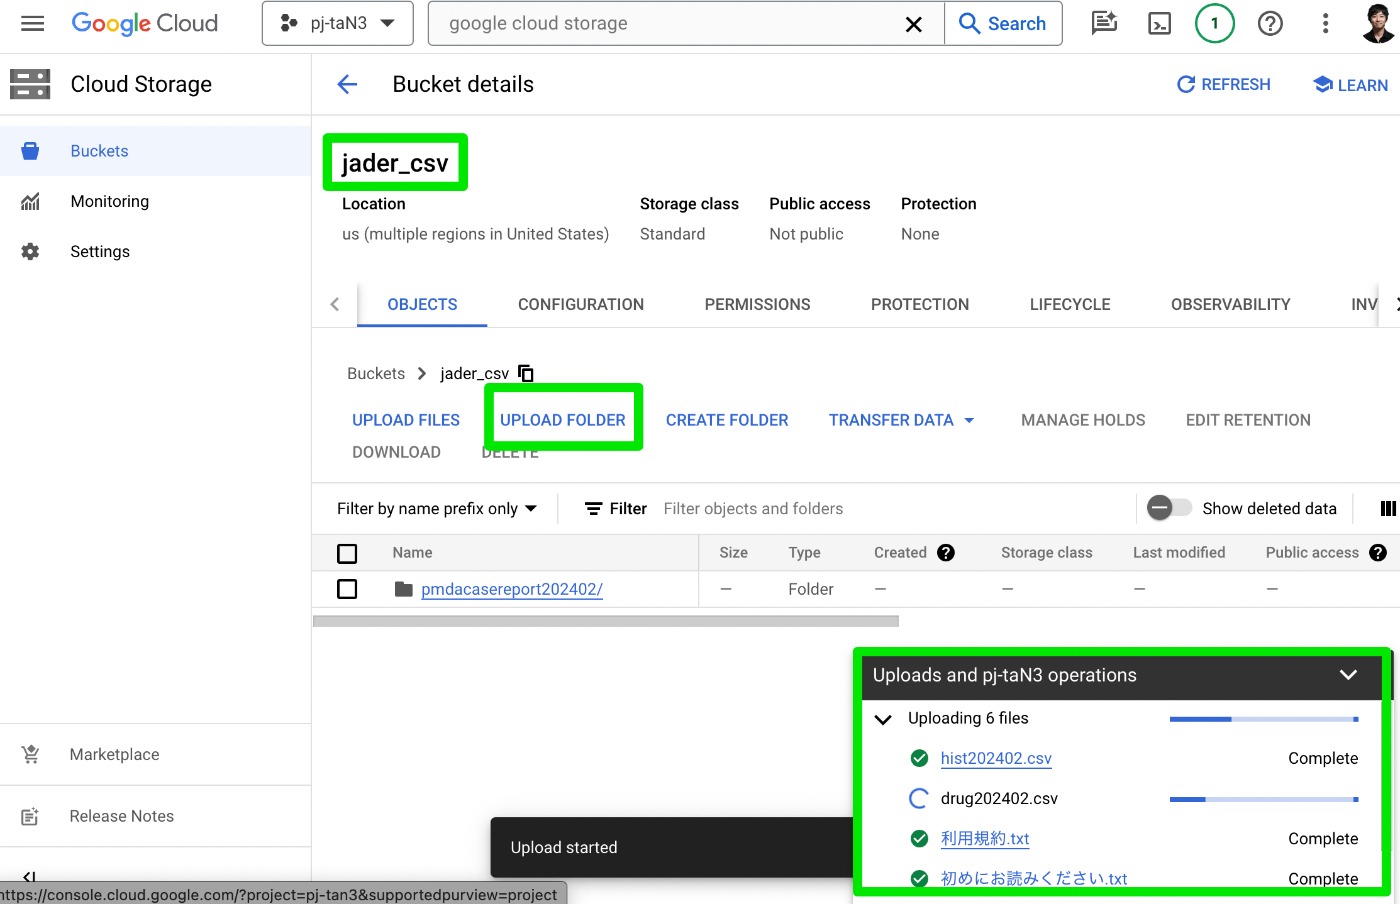Click Manage Holds

[1083, 420]
